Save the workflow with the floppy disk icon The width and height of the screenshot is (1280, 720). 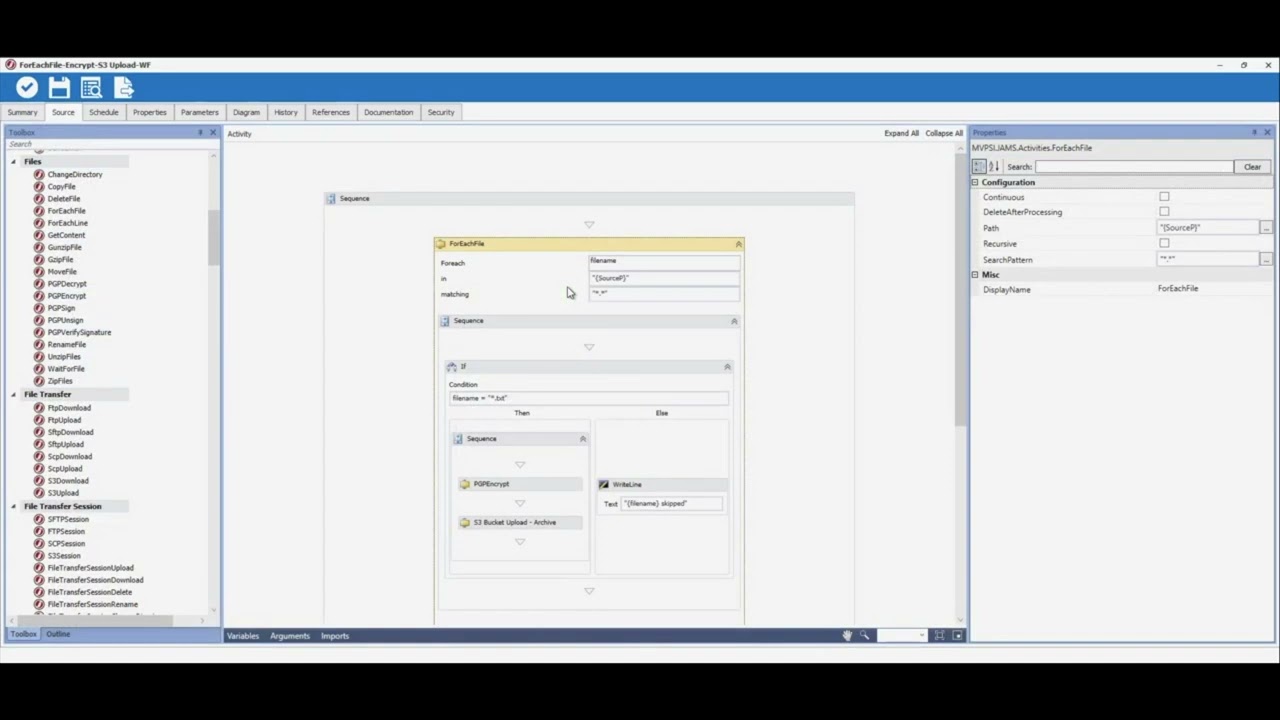point(59,88)
